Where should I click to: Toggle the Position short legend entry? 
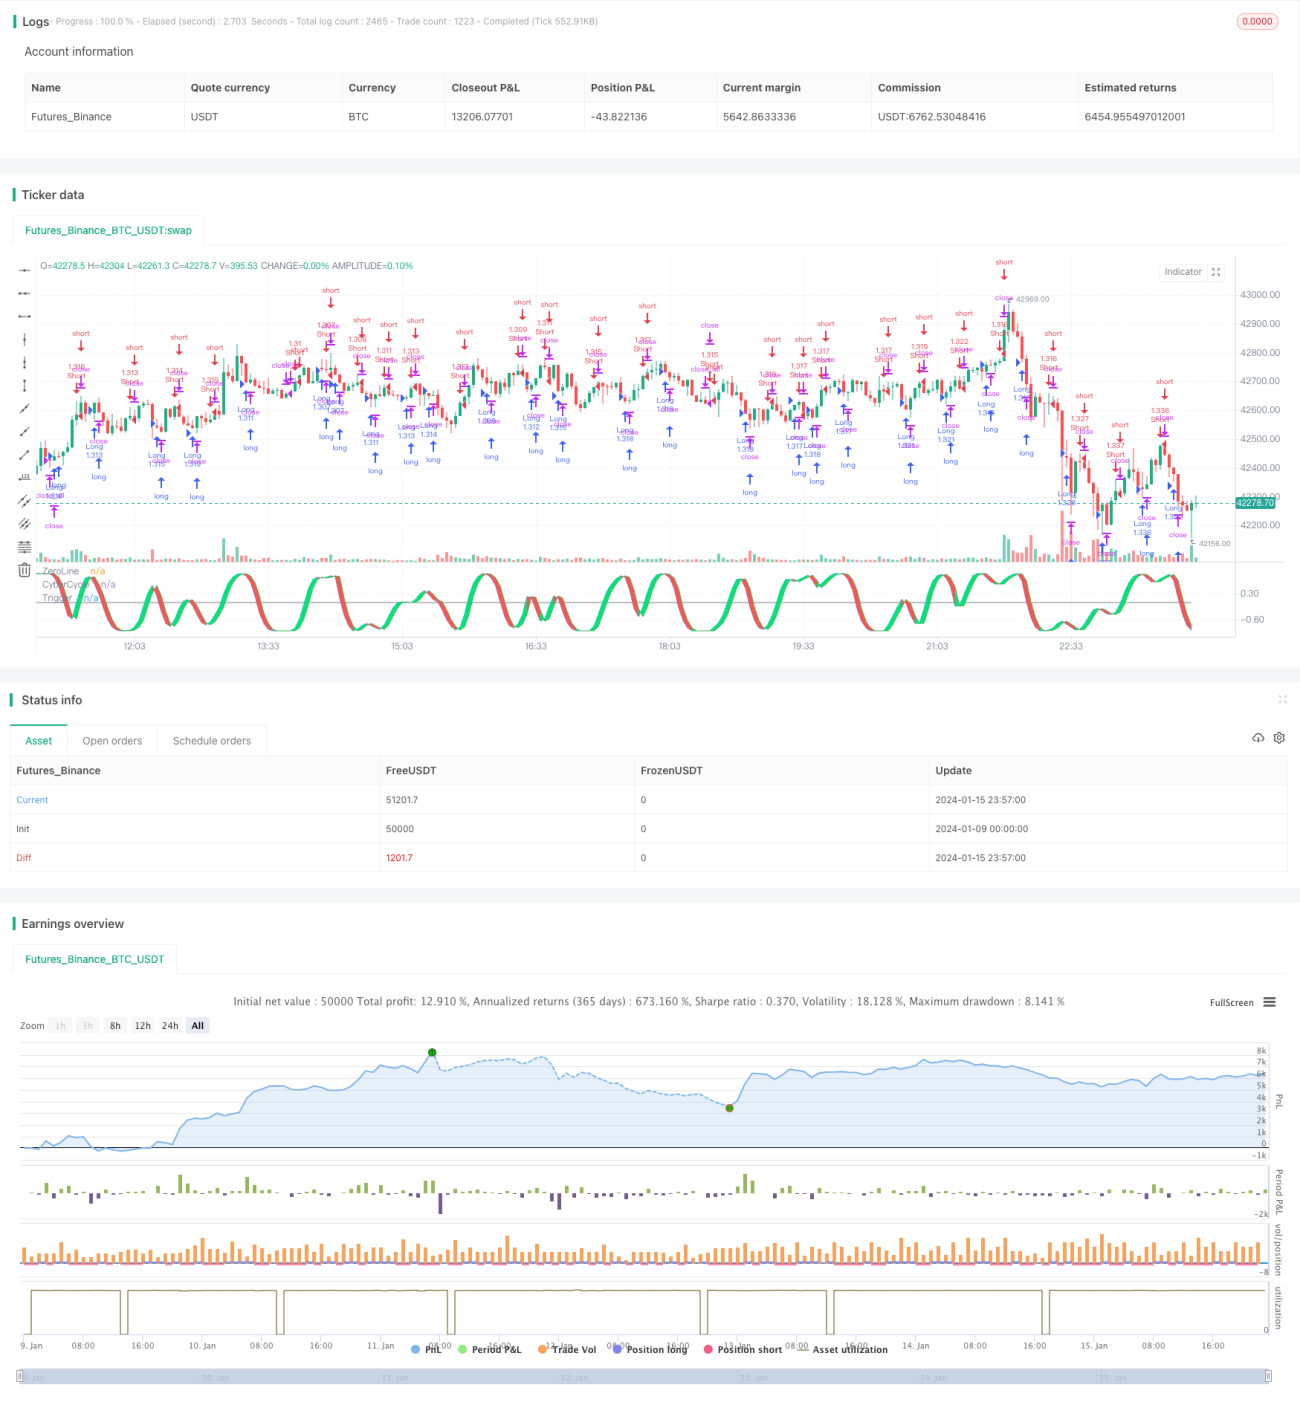tap(743, 1349)
